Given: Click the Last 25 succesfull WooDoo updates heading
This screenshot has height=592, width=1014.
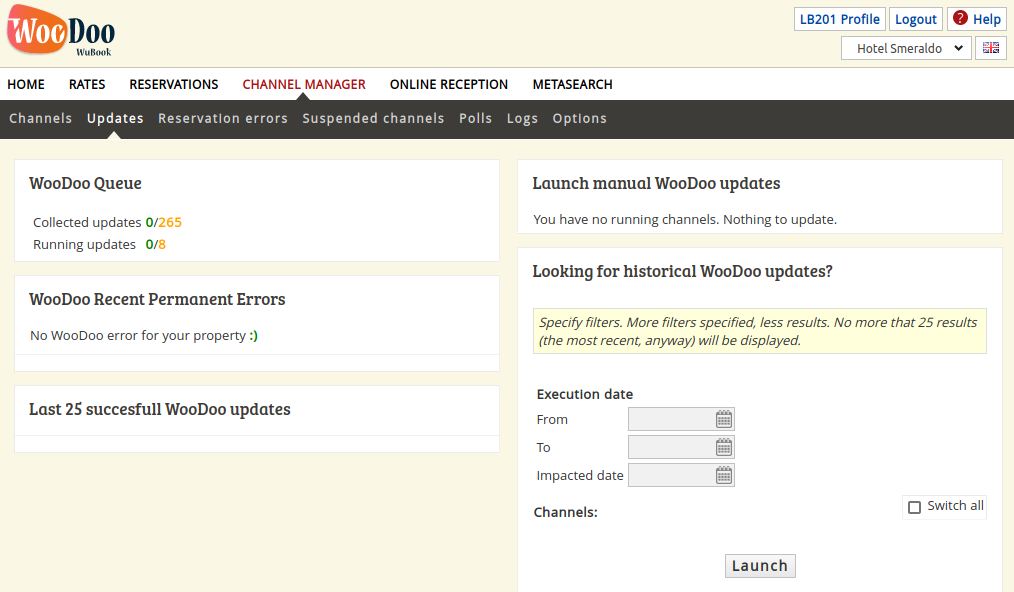Looking at the screenshot, I should (x=160, y=409).
